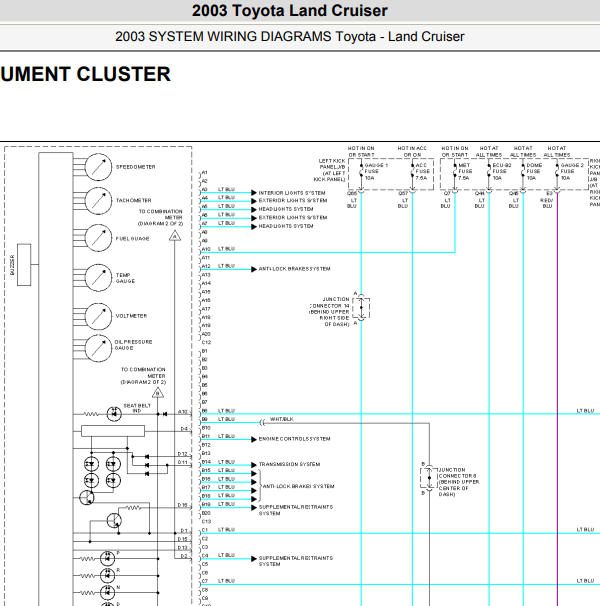Click the "UMENT CLUSTER" heading

(85, 74)
